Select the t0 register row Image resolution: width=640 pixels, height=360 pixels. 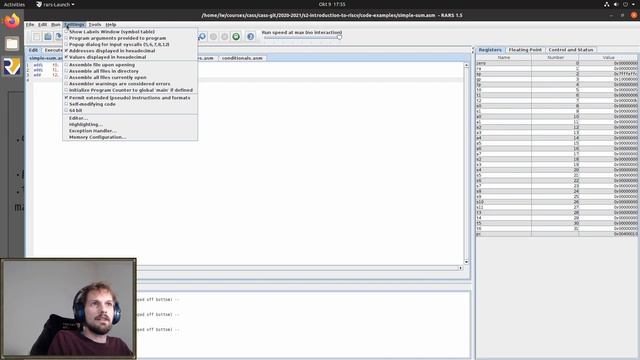(557, 90)
